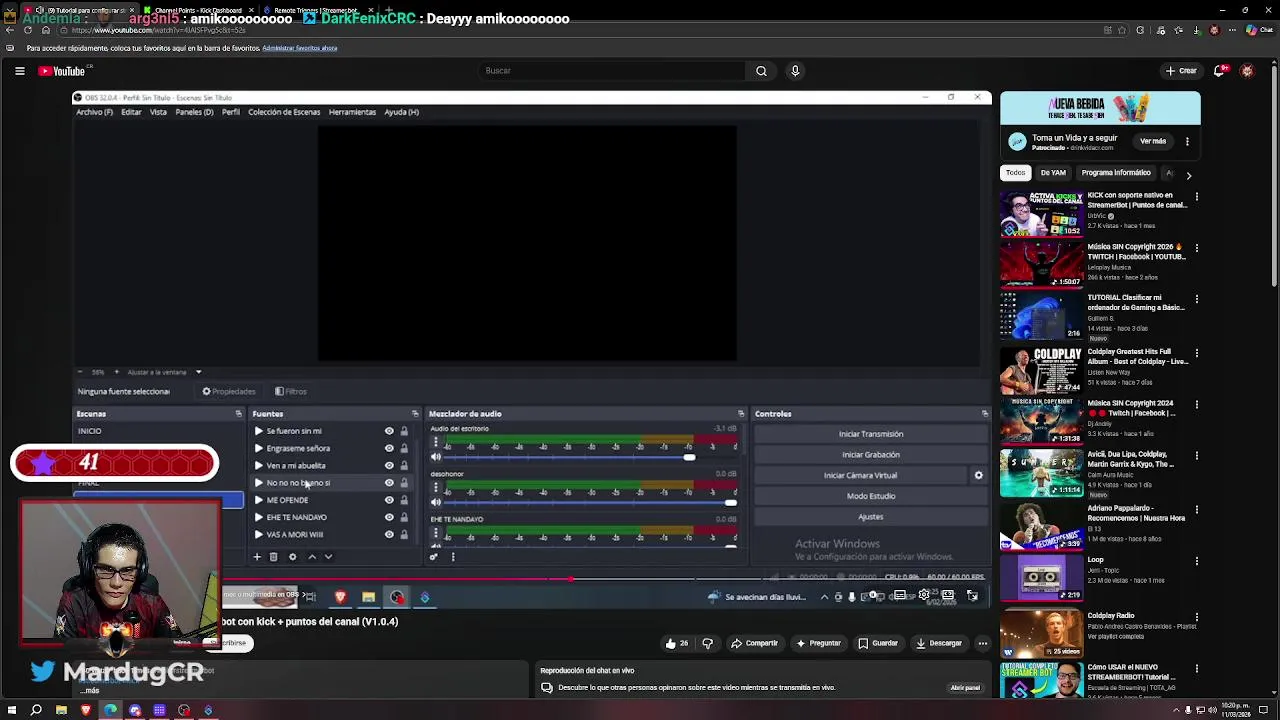Click the Compartir share button
1280x720 pixels.
754,643
